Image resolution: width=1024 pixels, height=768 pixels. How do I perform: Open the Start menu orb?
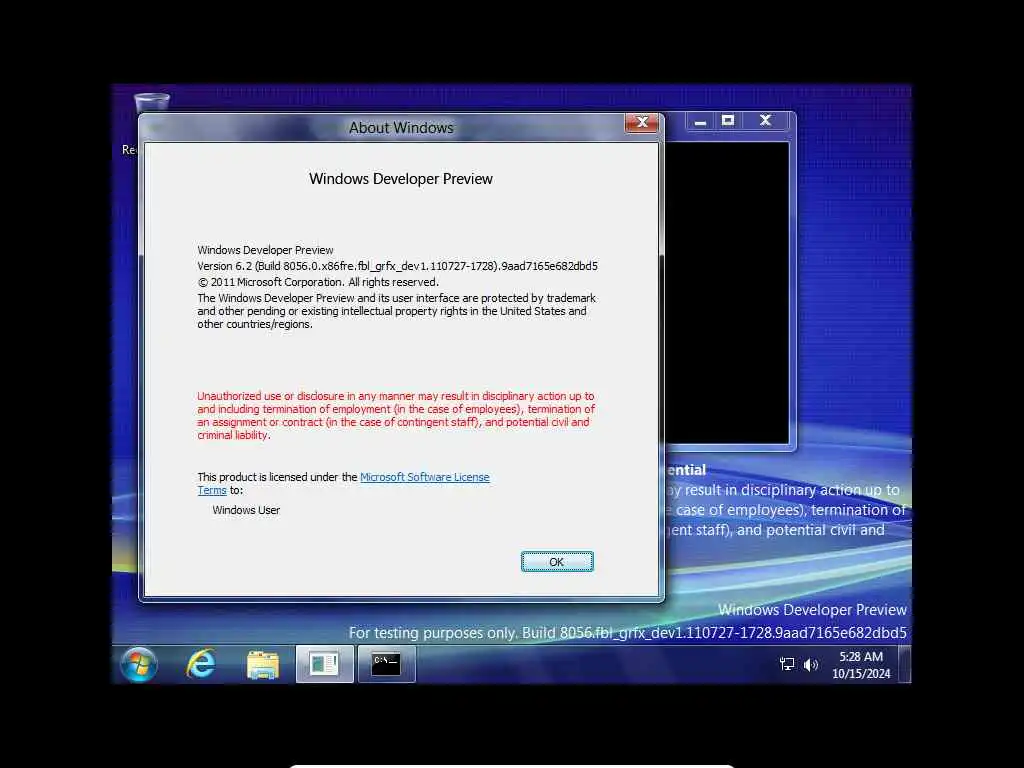pos(138,664)
